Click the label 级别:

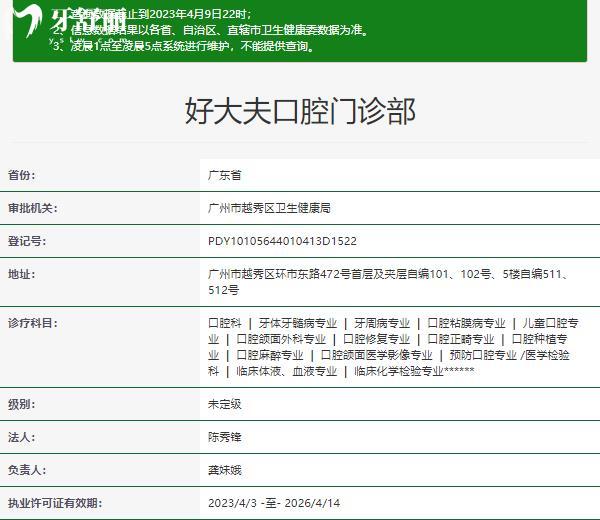coord(21,404)
